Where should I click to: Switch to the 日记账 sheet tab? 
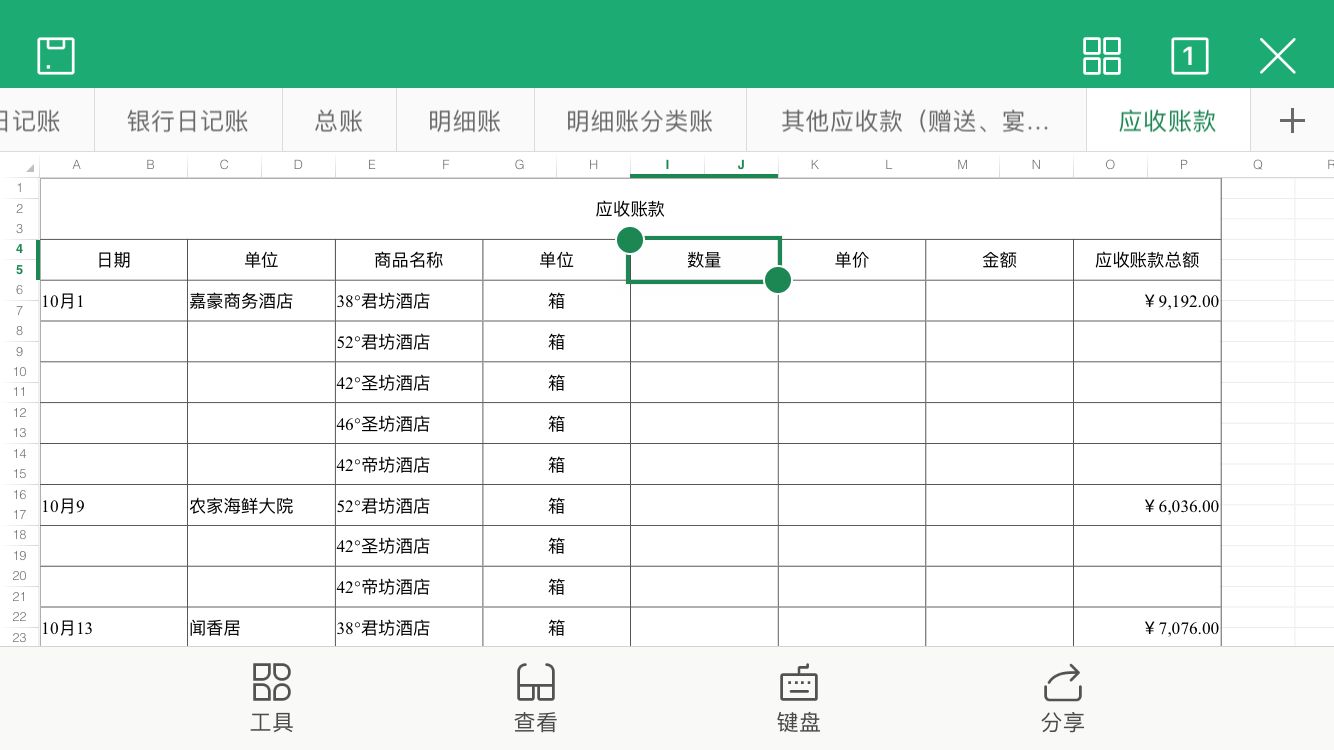click(30, 120)
